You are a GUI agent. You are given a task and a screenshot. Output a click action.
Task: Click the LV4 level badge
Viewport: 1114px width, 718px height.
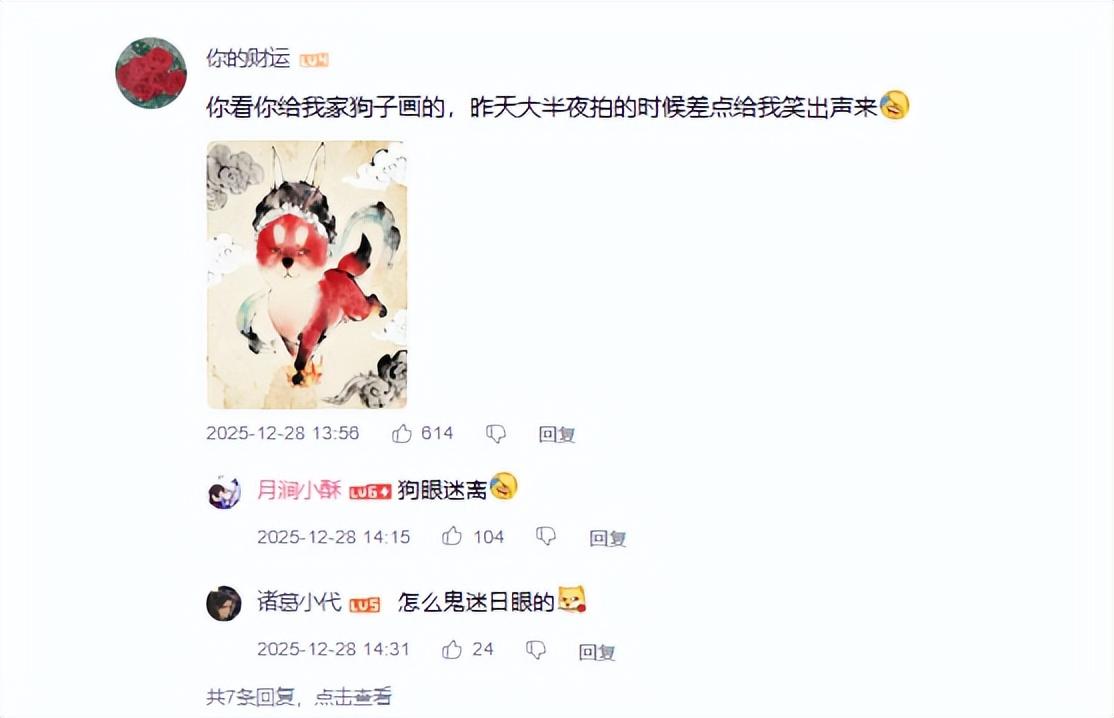(314, 60)
